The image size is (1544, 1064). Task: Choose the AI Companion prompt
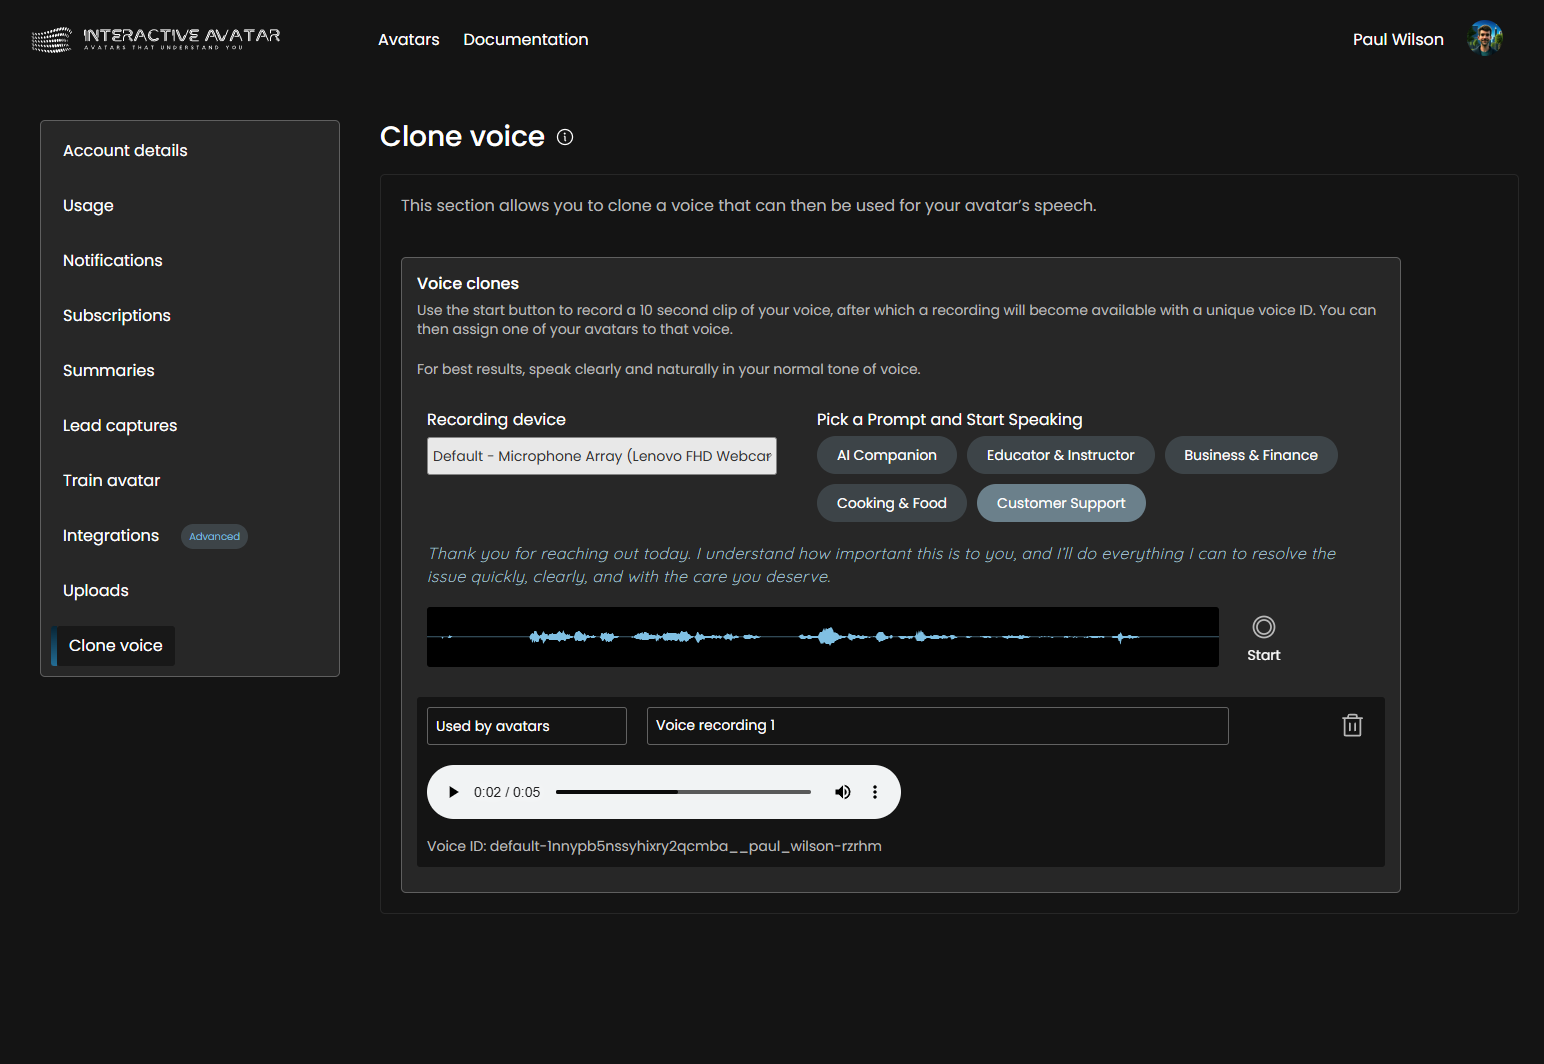(886, 455)
